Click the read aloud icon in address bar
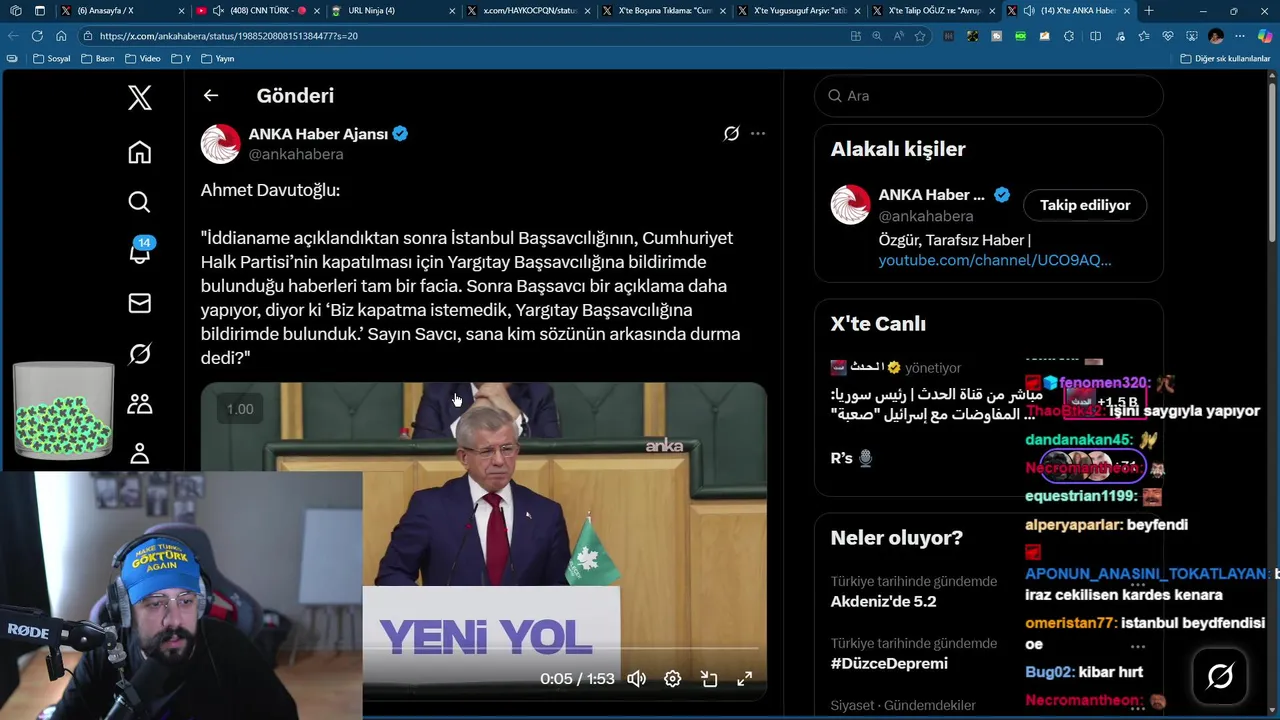Screen dimensions: 1280x720 (x=899, y=36)
